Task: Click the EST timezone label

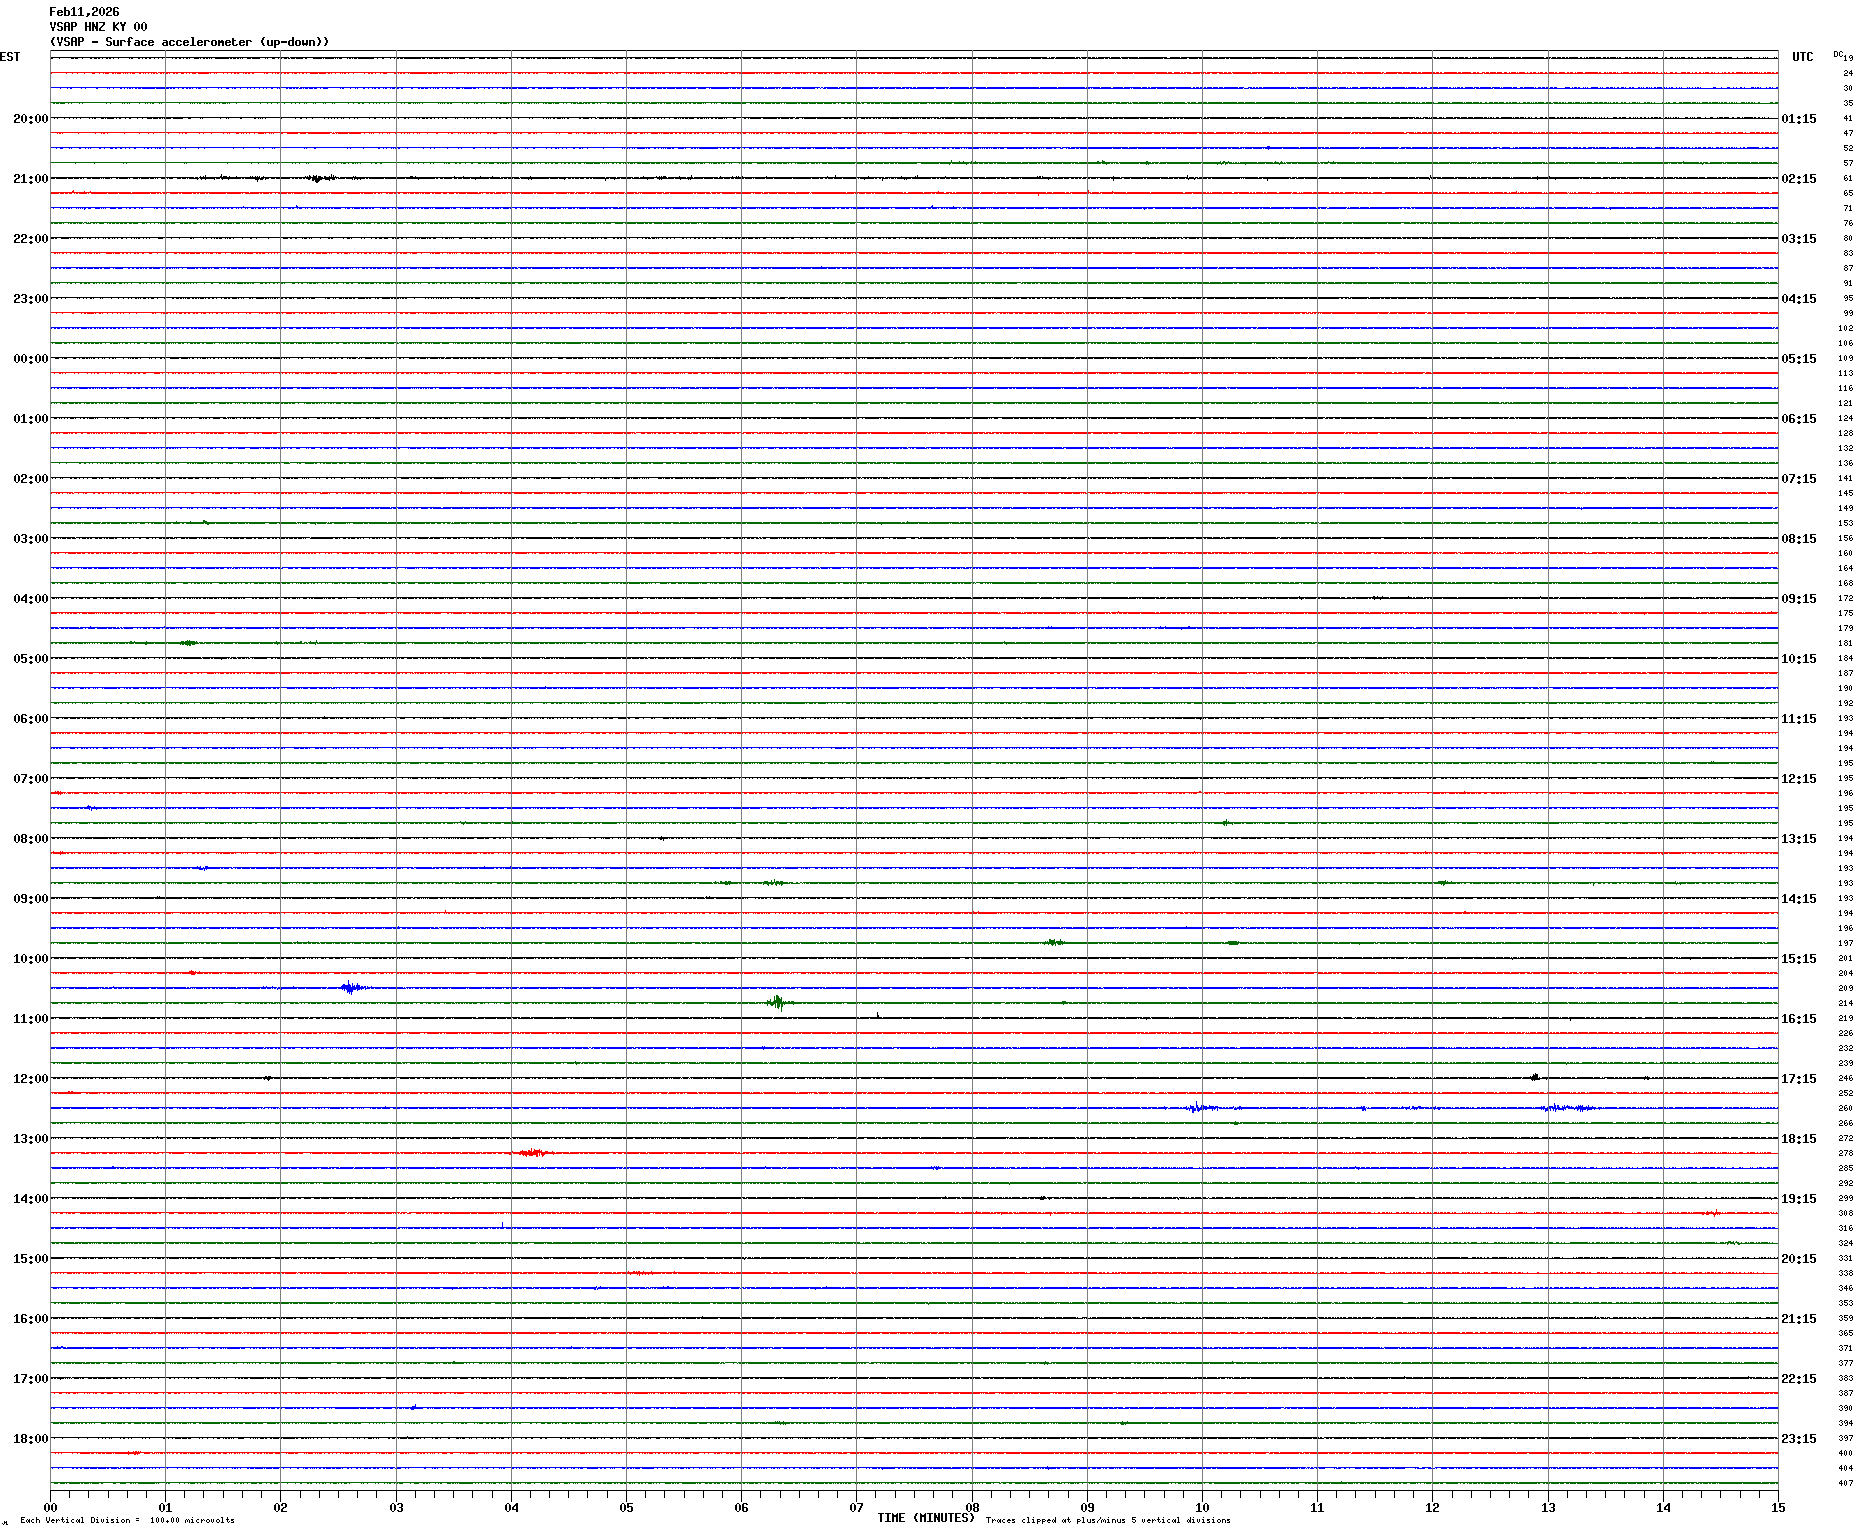Action: click(x=10, y=57)
